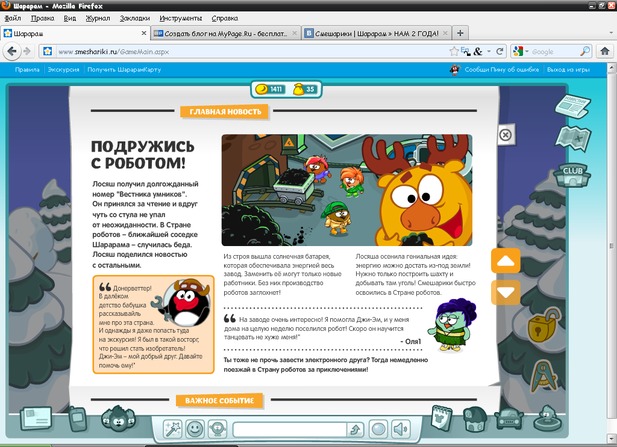The width and height of the screenshot is (617, 447).
Task: Click the compass drawing tool icon
Action: point(544,376)
